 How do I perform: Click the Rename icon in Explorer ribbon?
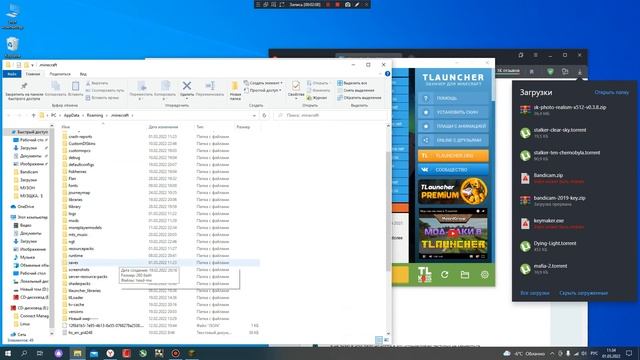click(210, 86)
